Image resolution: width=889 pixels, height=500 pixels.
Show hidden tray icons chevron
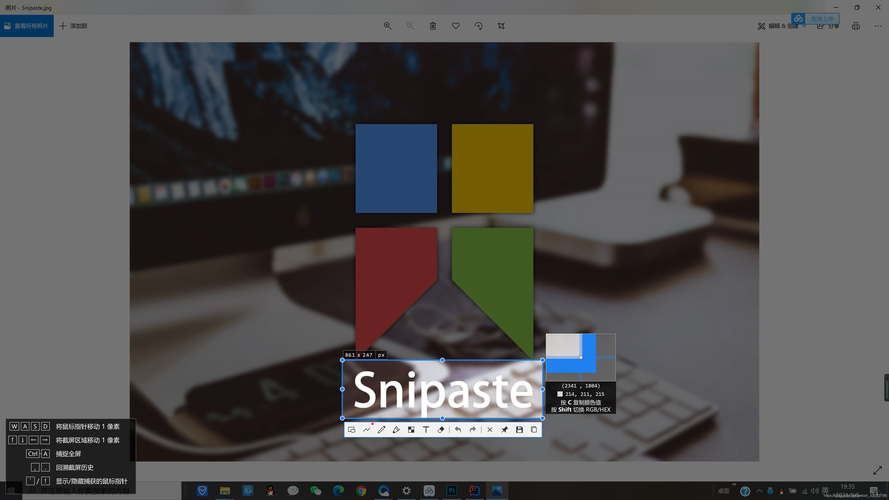tap(759, 491)
